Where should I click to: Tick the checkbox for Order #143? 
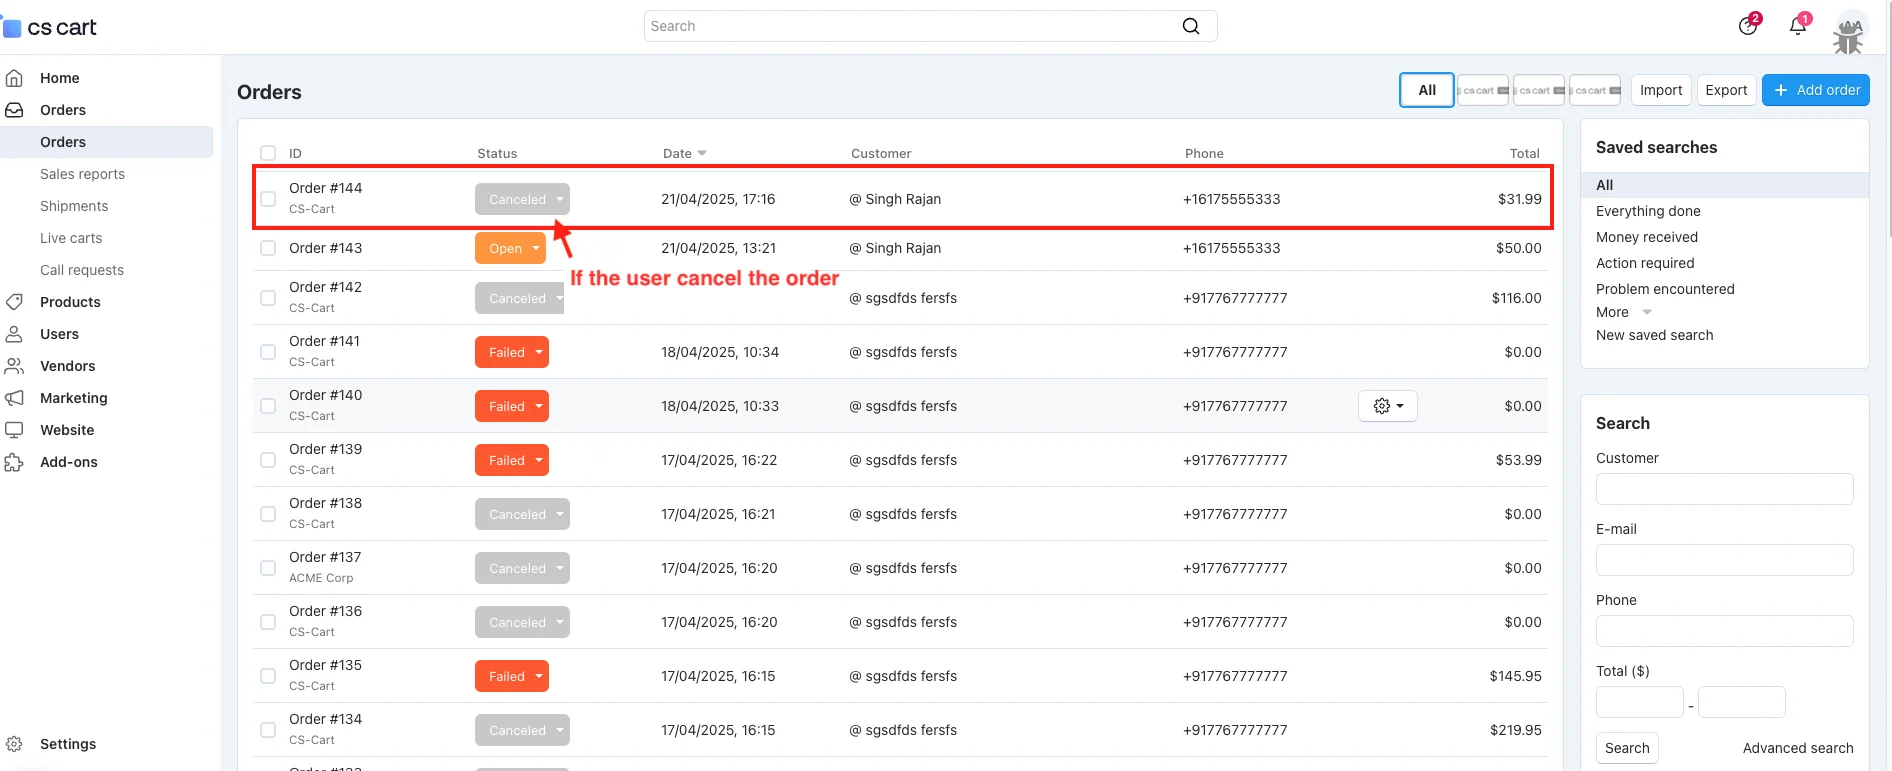(268, 248)
